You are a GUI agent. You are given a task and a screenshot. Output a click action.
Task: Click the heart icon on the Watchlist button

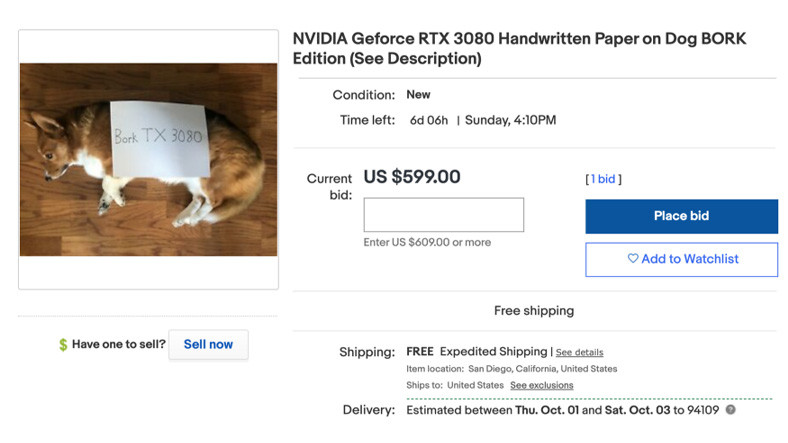(x=632, y=259)
